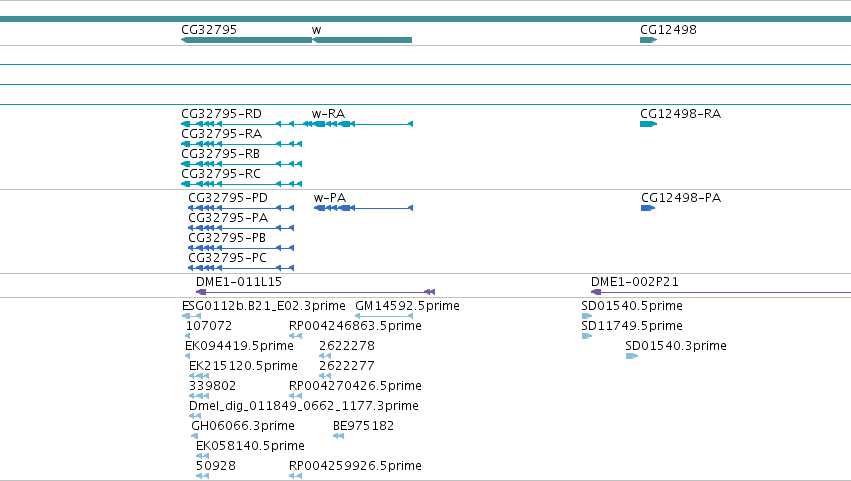This screenshot has height=481, width=851.
Task: Click the CG32795 gene label
Action: pos(209,30)
